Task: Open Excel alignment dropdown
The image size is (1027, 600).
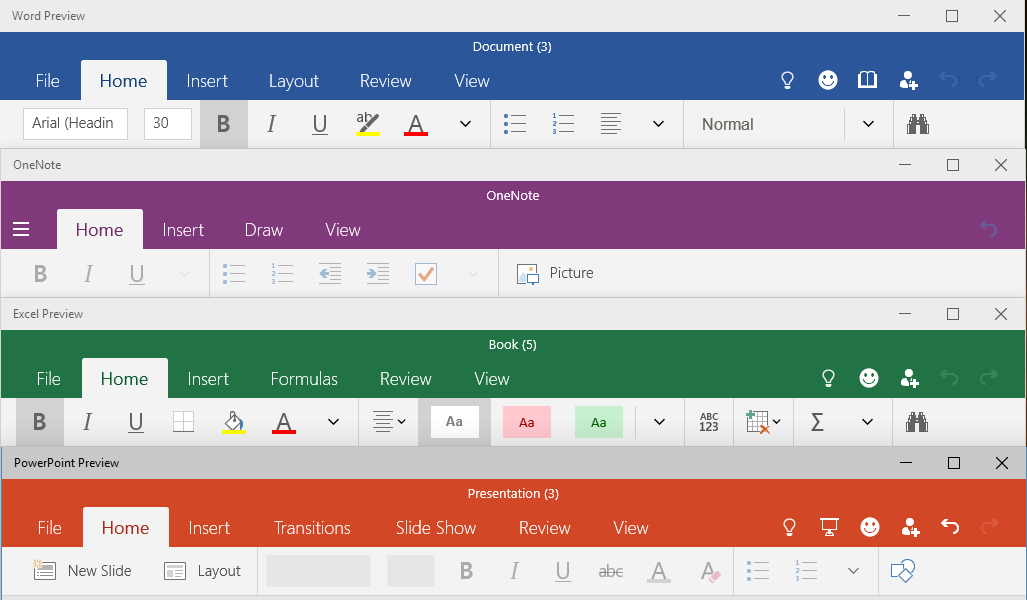Action: [388, 422]
